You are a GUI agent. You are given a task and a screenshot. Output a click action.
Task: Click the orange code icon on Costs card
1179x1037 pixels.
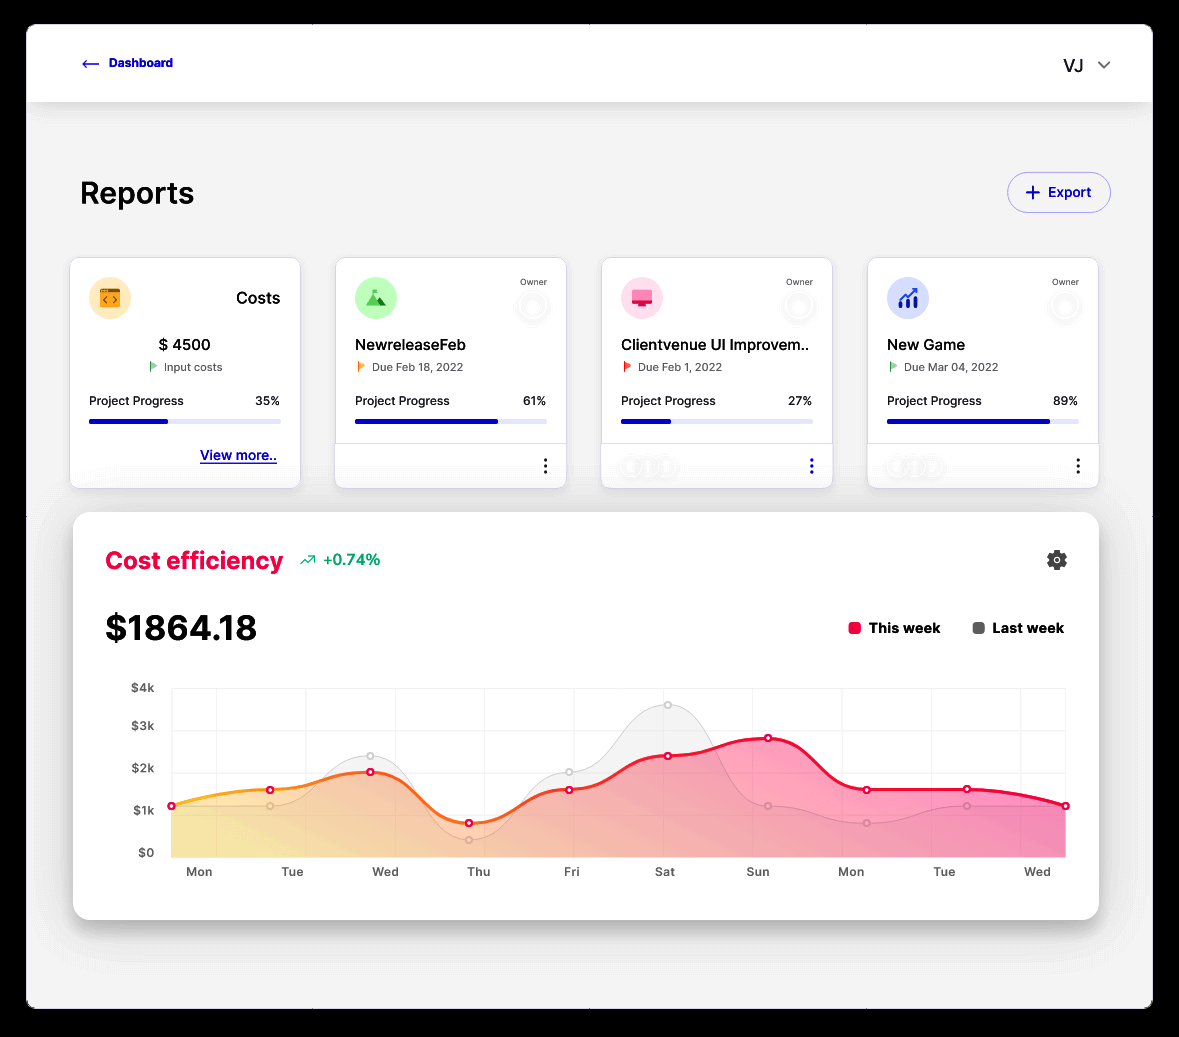tap(110, 299)
